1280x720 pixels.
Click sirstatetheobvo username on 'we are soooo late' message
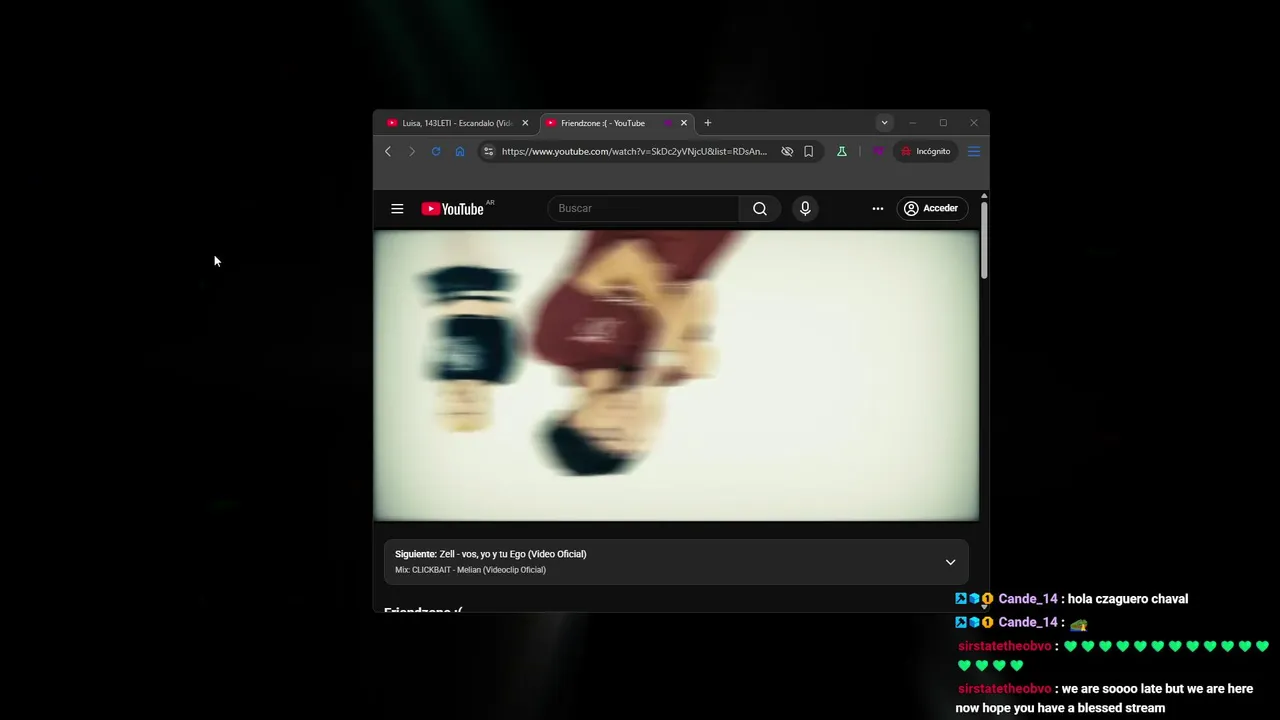pos(1005,689)
